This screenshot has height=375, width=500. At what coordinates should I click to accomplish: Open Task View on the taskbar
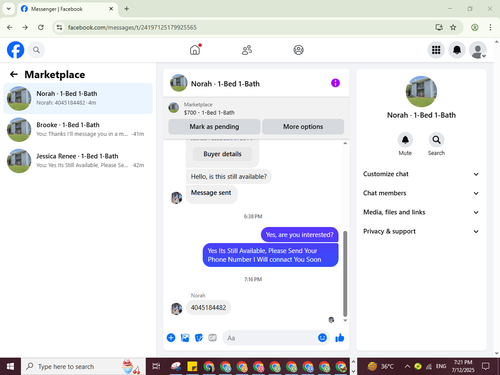tap(156, 366)
